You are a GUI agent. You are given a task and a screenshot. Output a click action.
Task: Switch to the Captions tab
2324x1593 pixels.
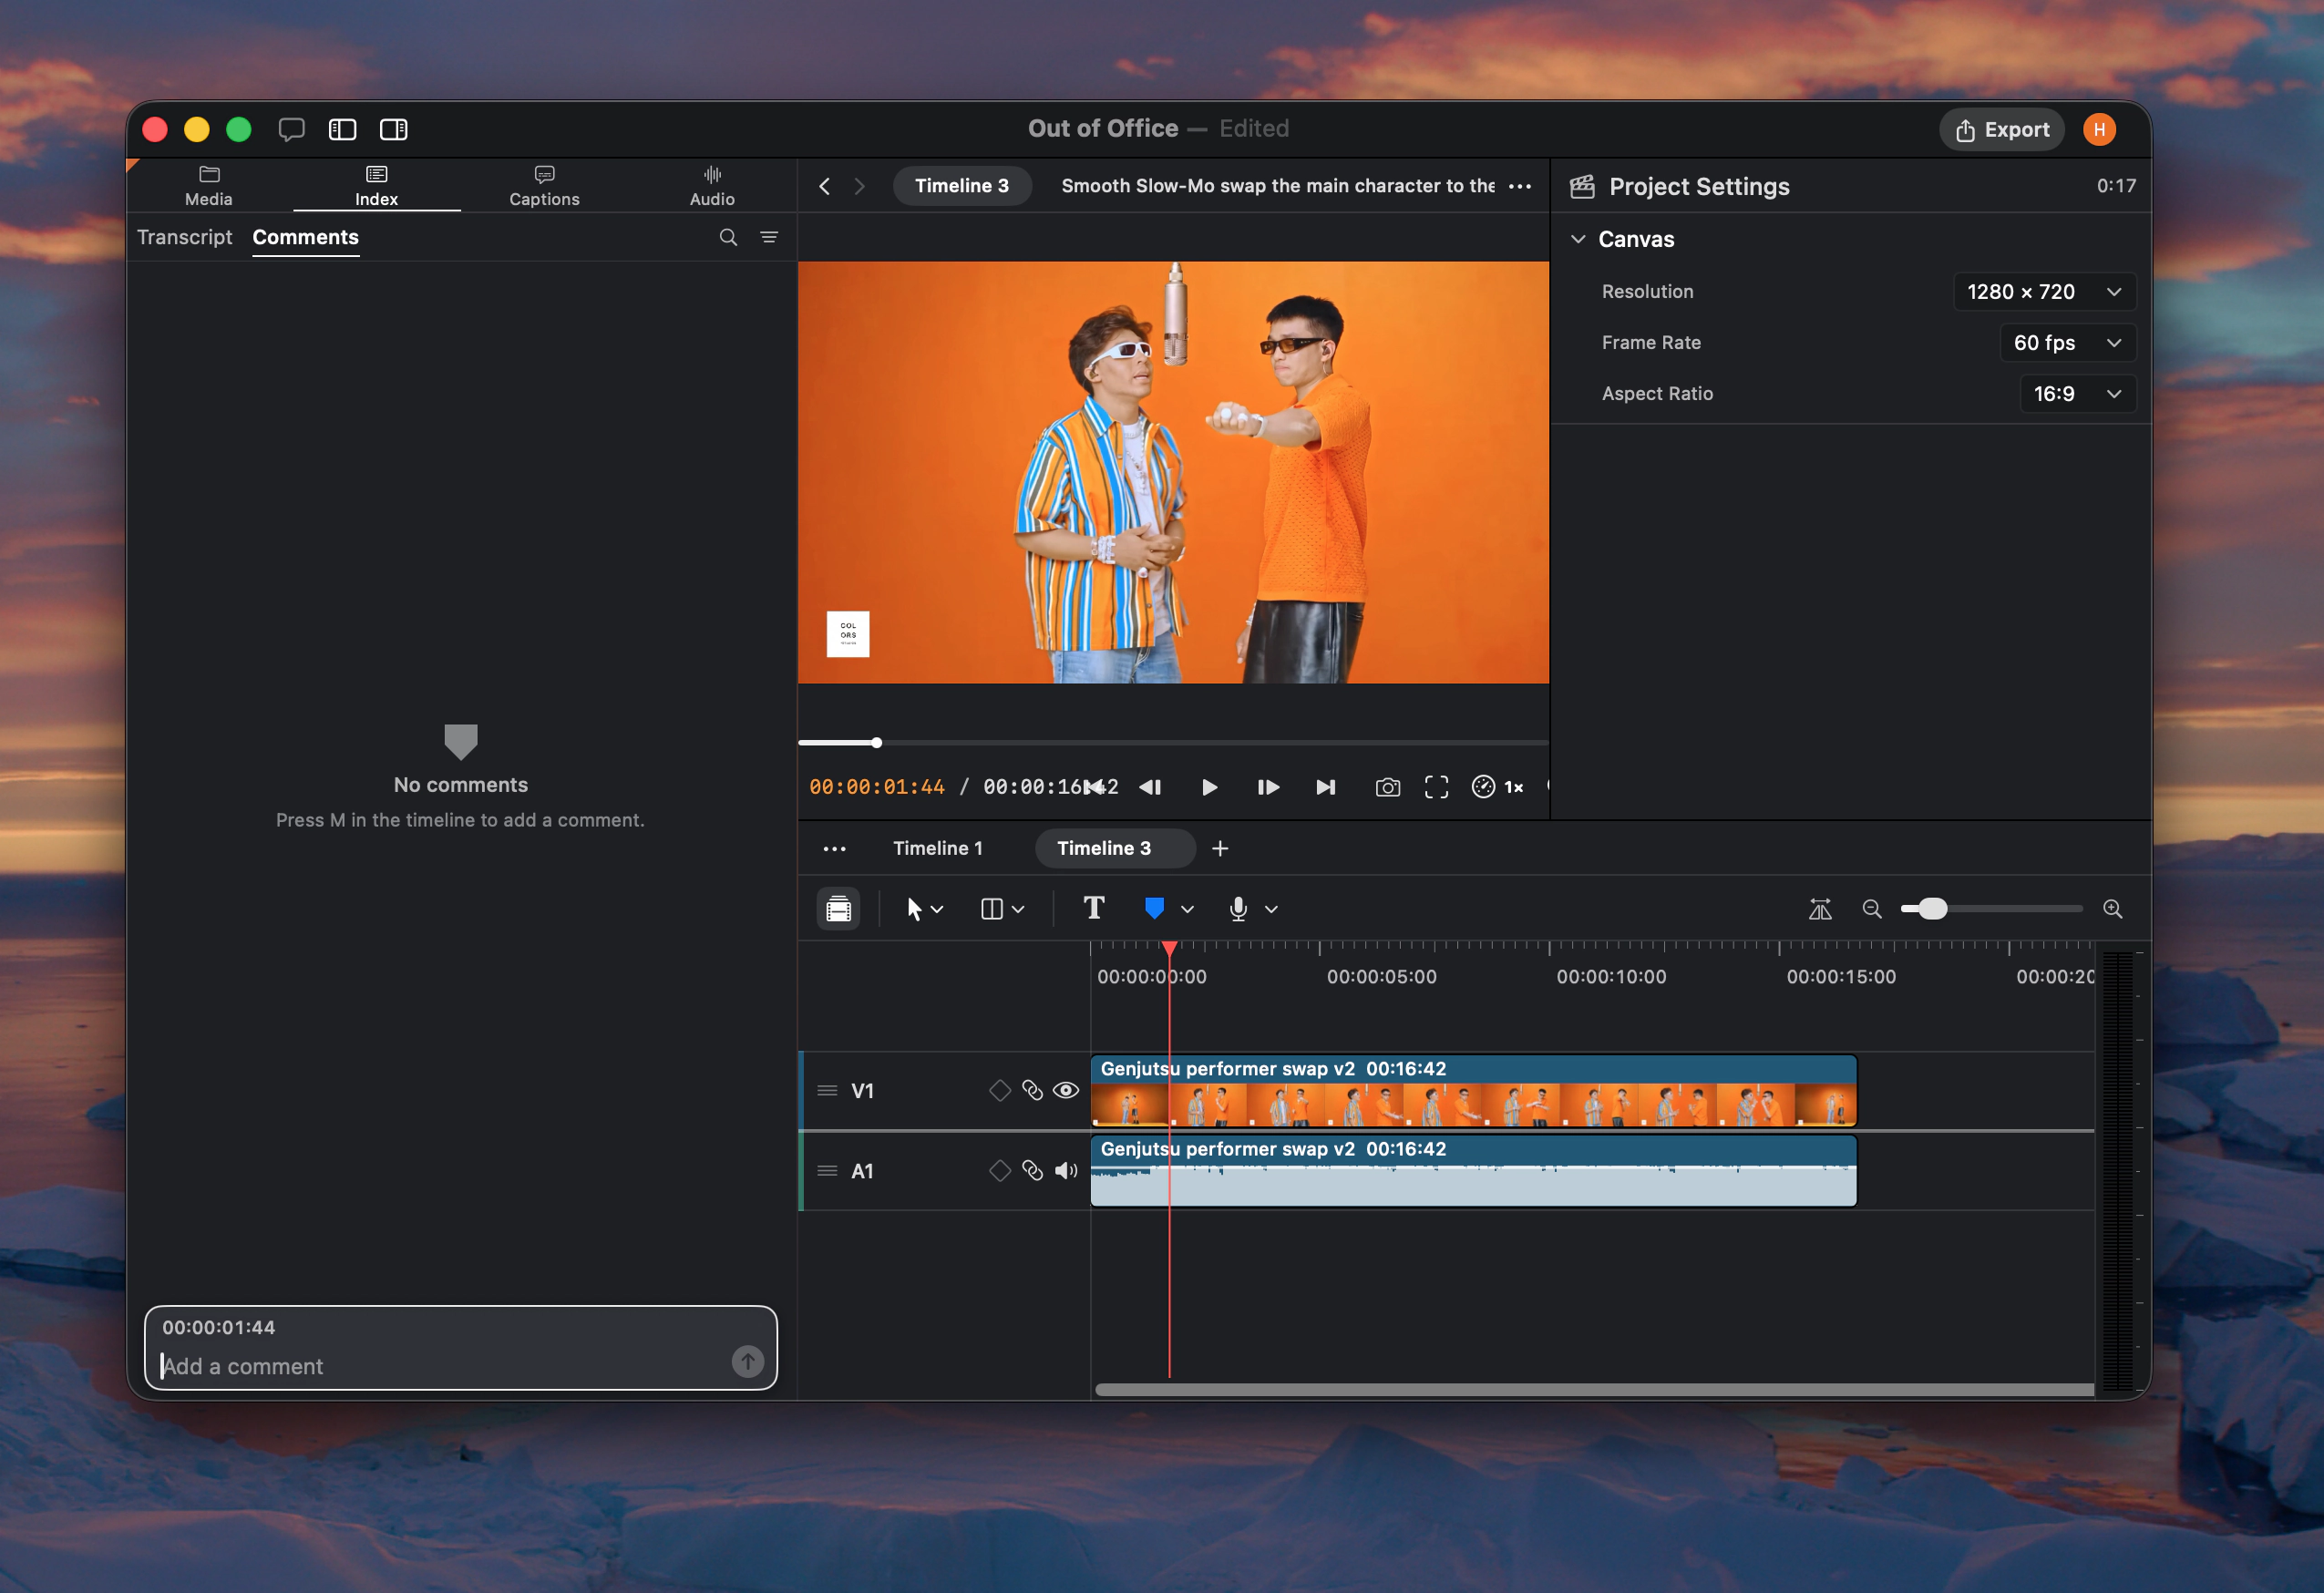[x=544, y=186]
